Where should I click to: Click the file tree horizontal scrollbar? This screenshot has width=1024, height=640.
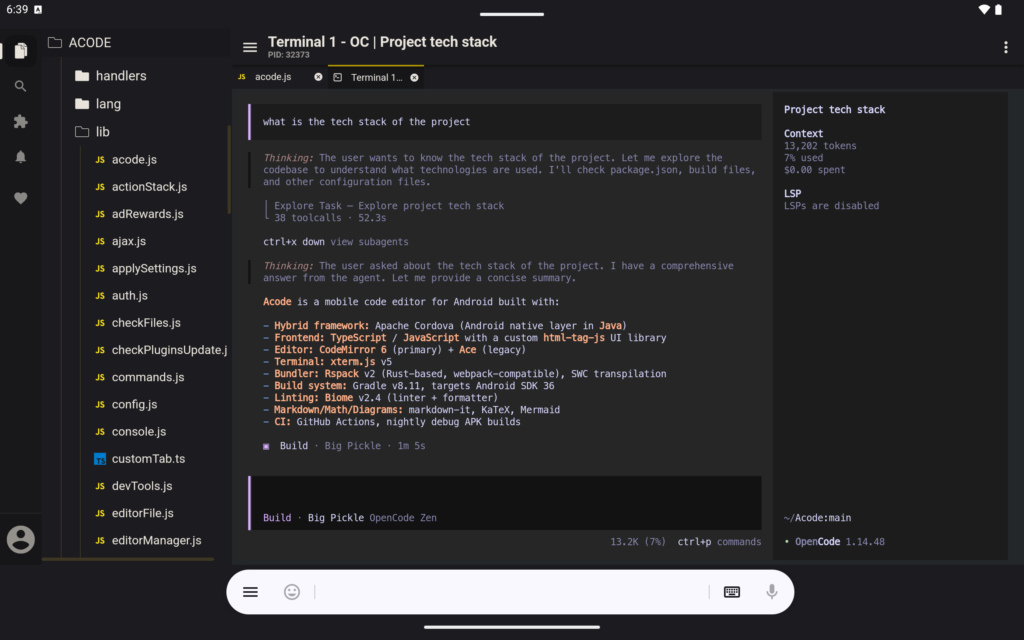(x=128, y=559)
